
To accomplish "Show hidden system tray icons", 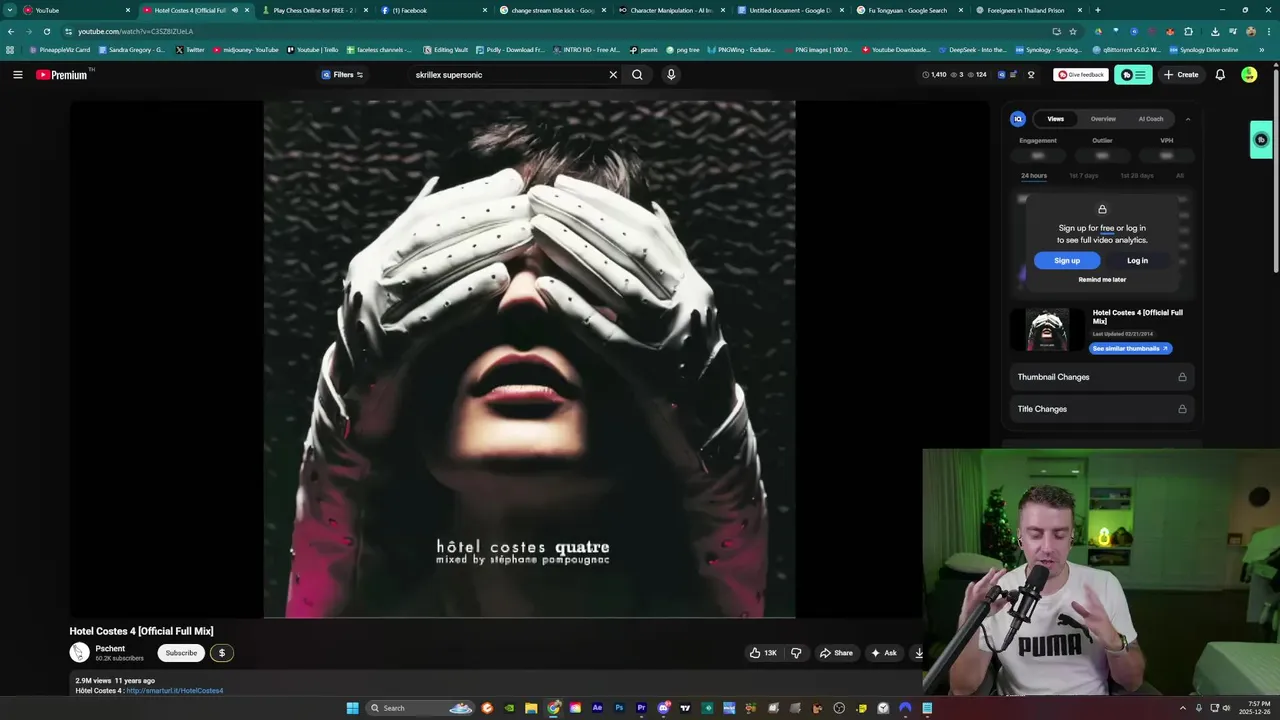I will [x=1183, y=708].
